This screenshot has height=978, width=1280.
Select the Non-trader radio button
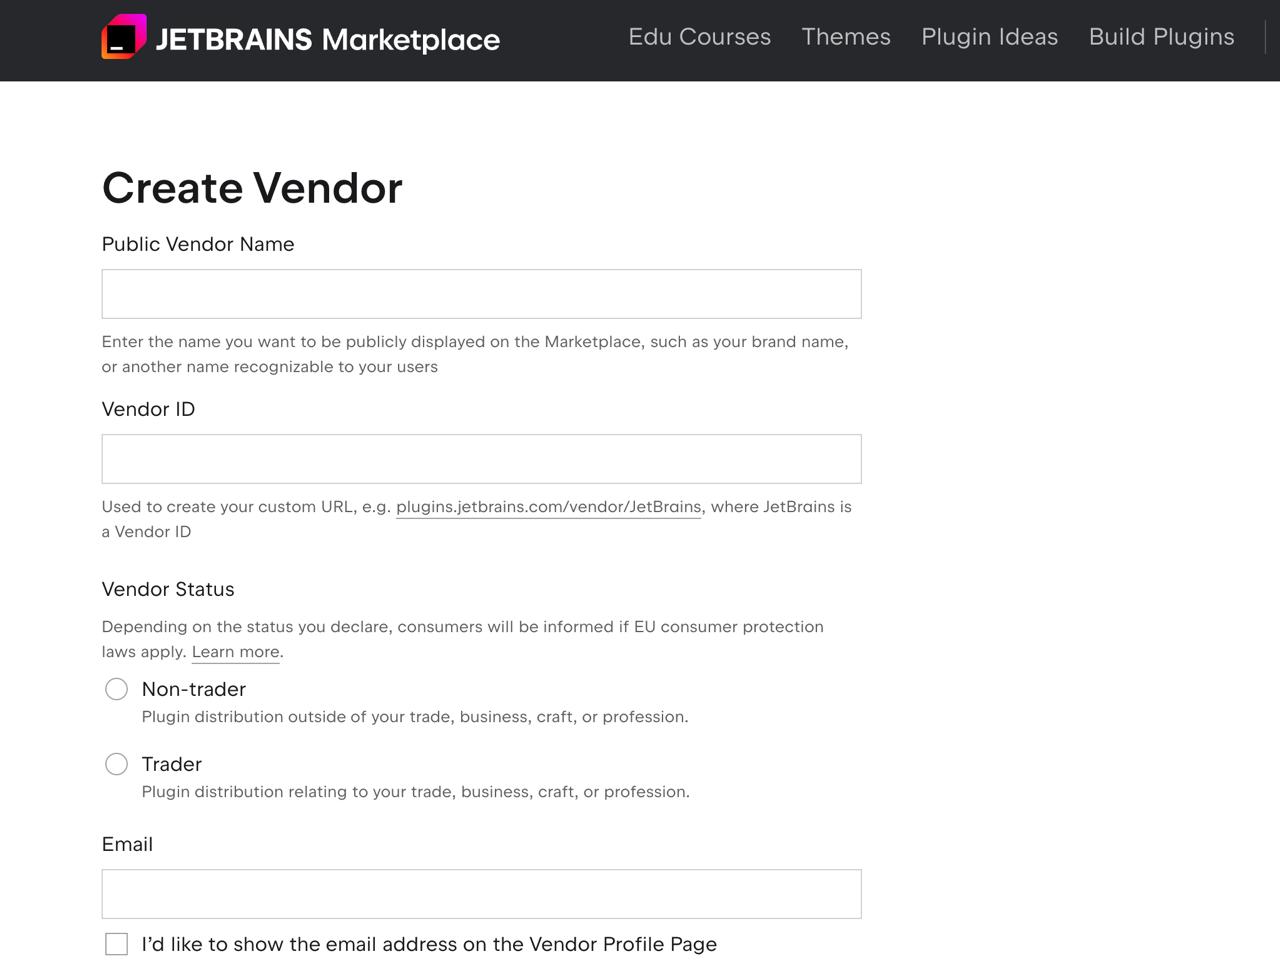pos(117,689)
